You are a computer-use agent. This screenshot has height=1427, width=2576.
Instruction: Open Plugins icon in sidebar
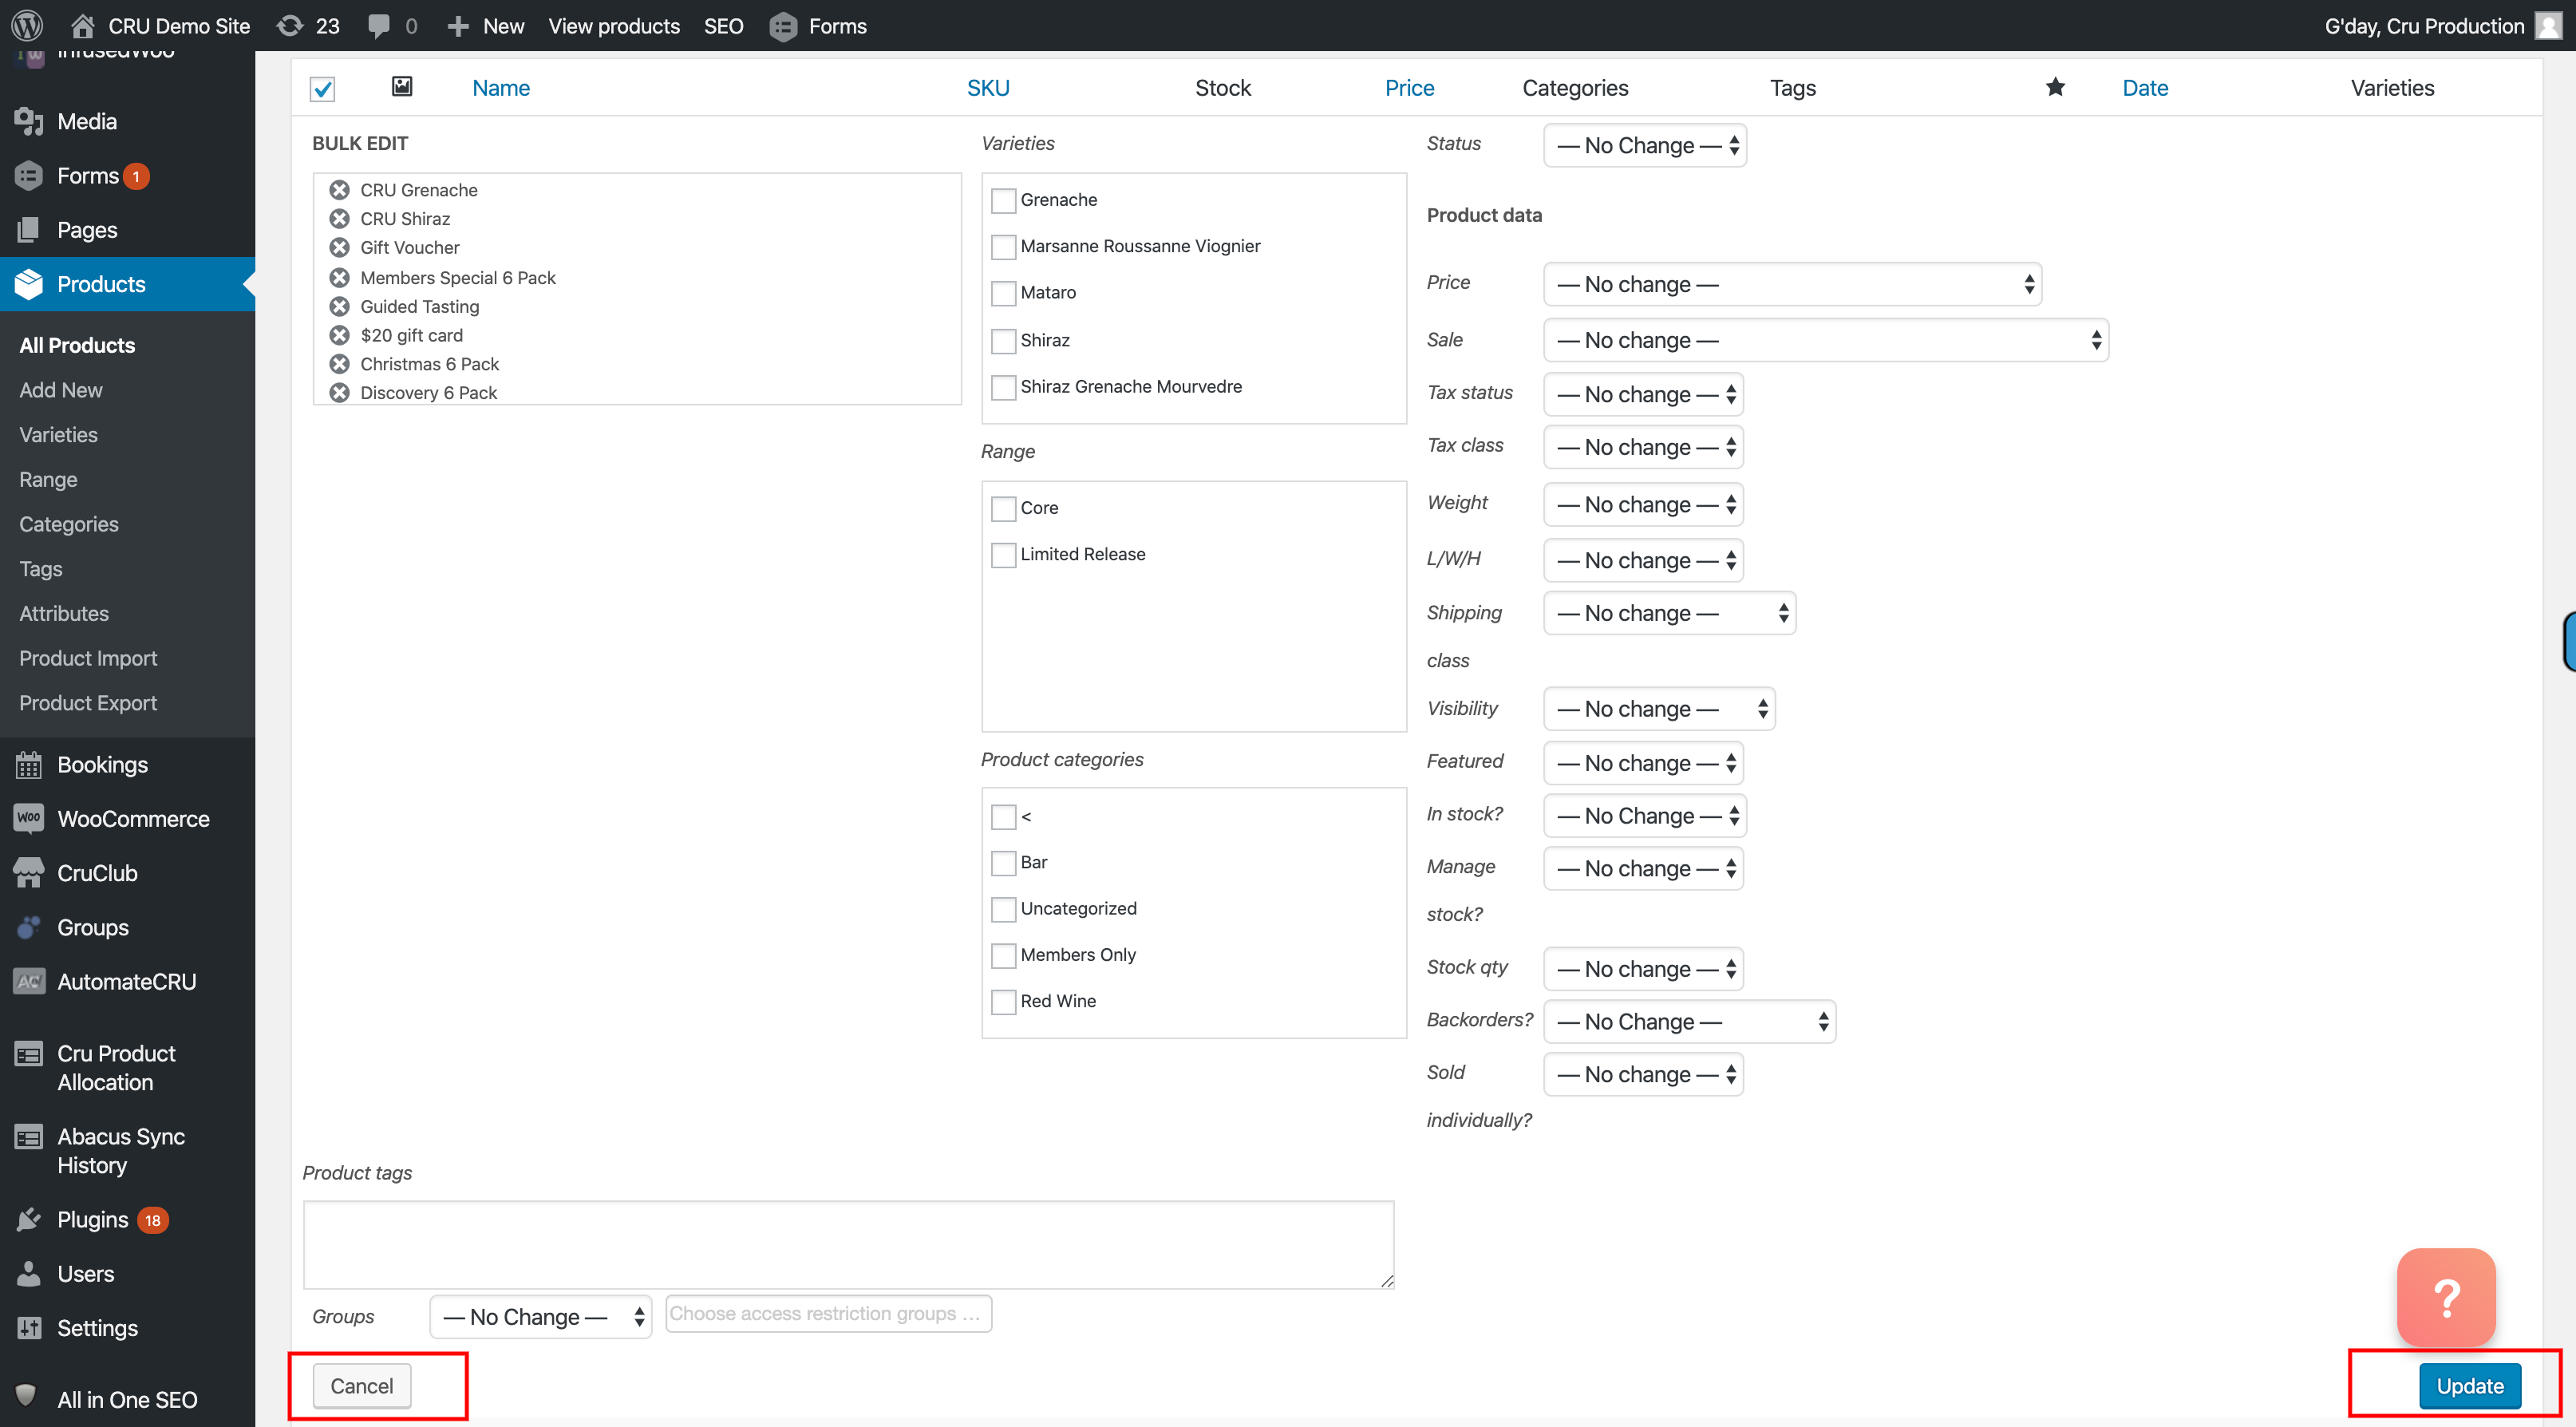(x=29, y=1220)
